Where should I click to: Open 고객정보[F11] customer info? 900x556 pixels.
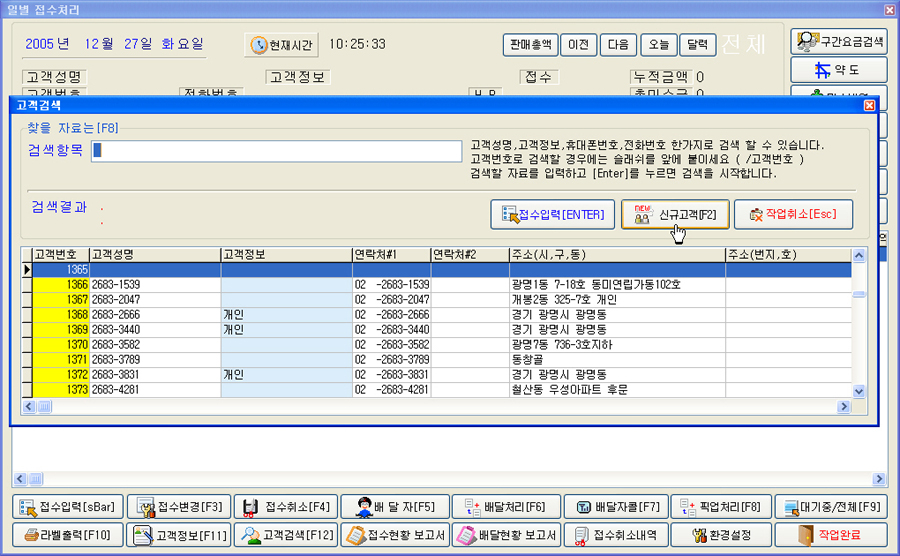pyautogui.click(x=179, y=535)
